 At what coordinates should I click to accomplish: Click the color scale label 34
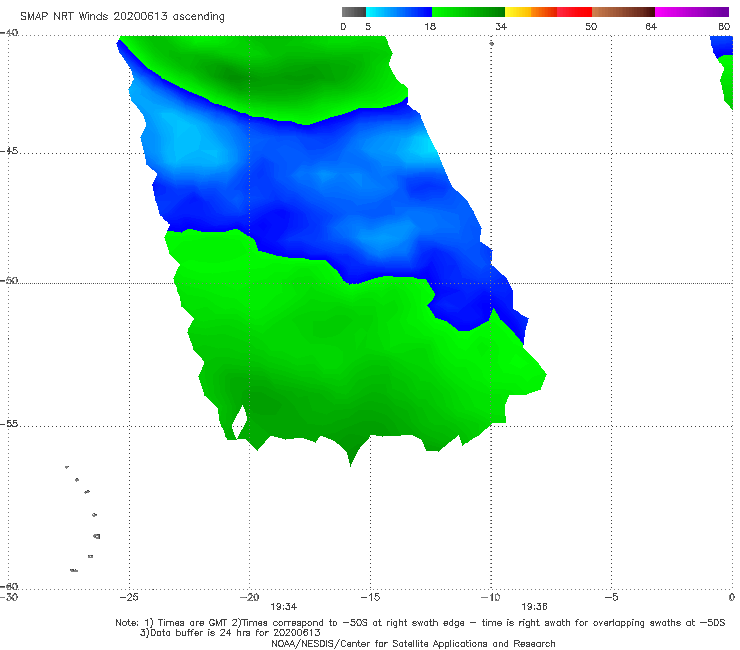[501, 26]
